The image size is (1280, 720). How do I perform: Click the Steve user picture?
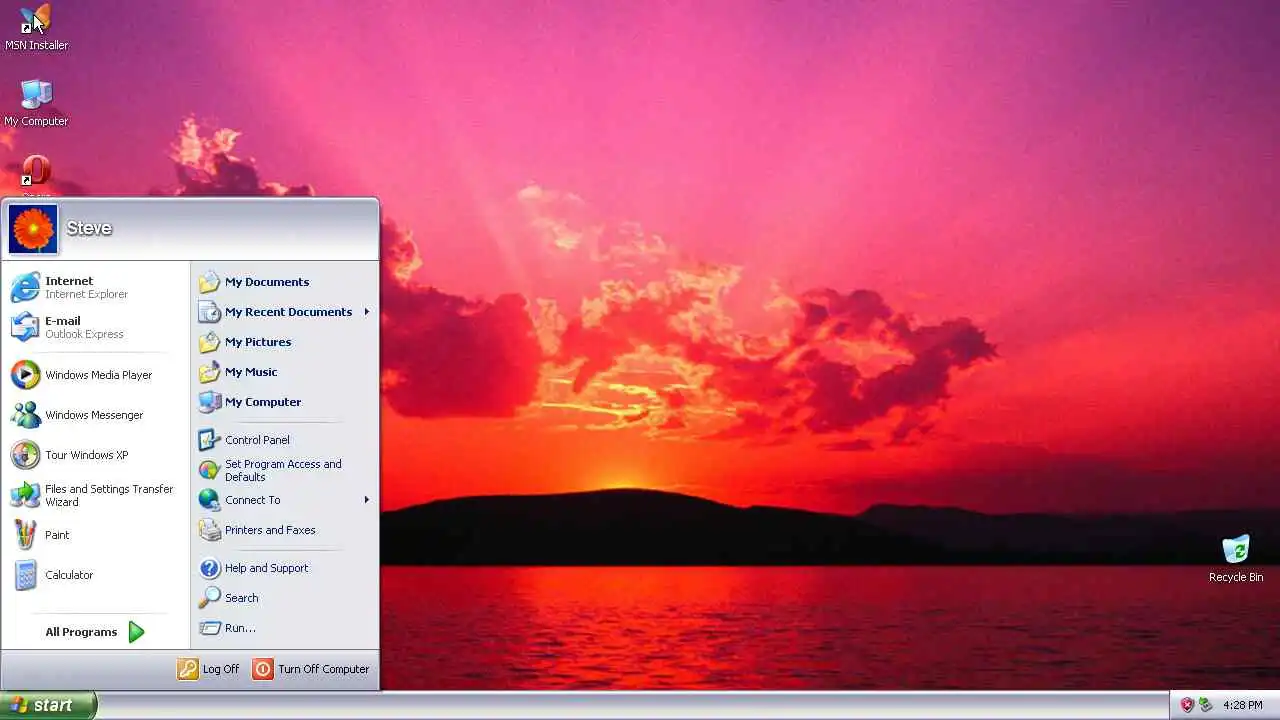coord(33,229)
